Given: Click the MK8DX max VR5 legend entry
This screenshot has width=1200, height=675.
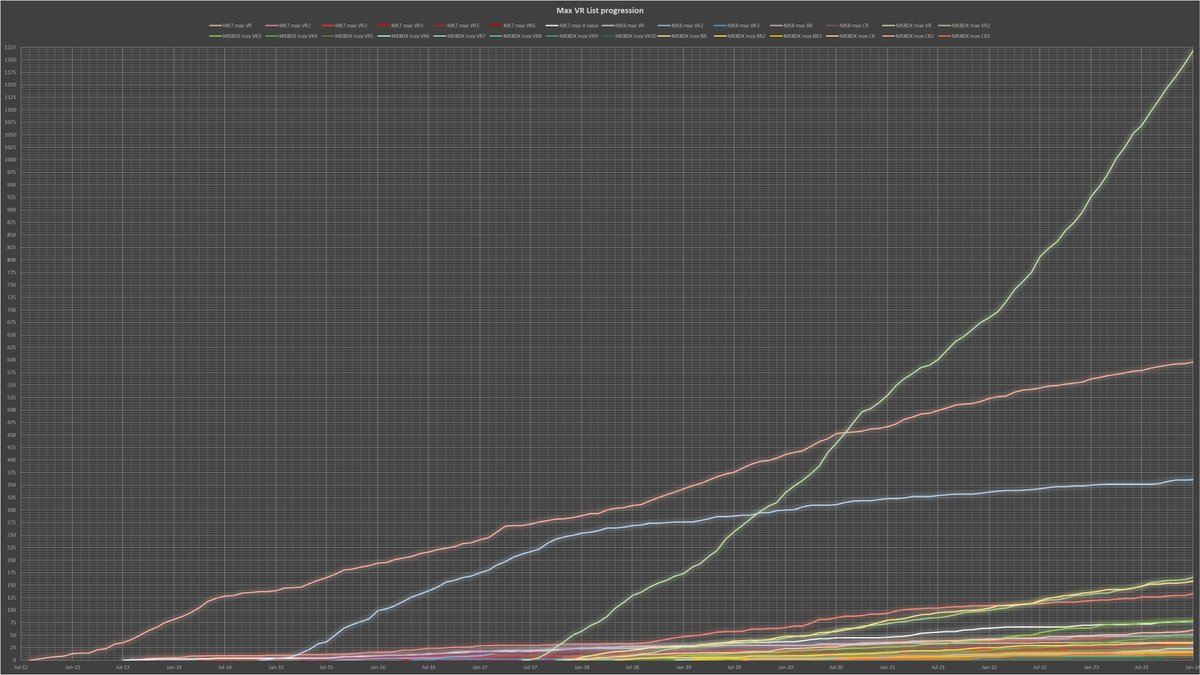Looking at the screenshot, I should click(347, 36).
